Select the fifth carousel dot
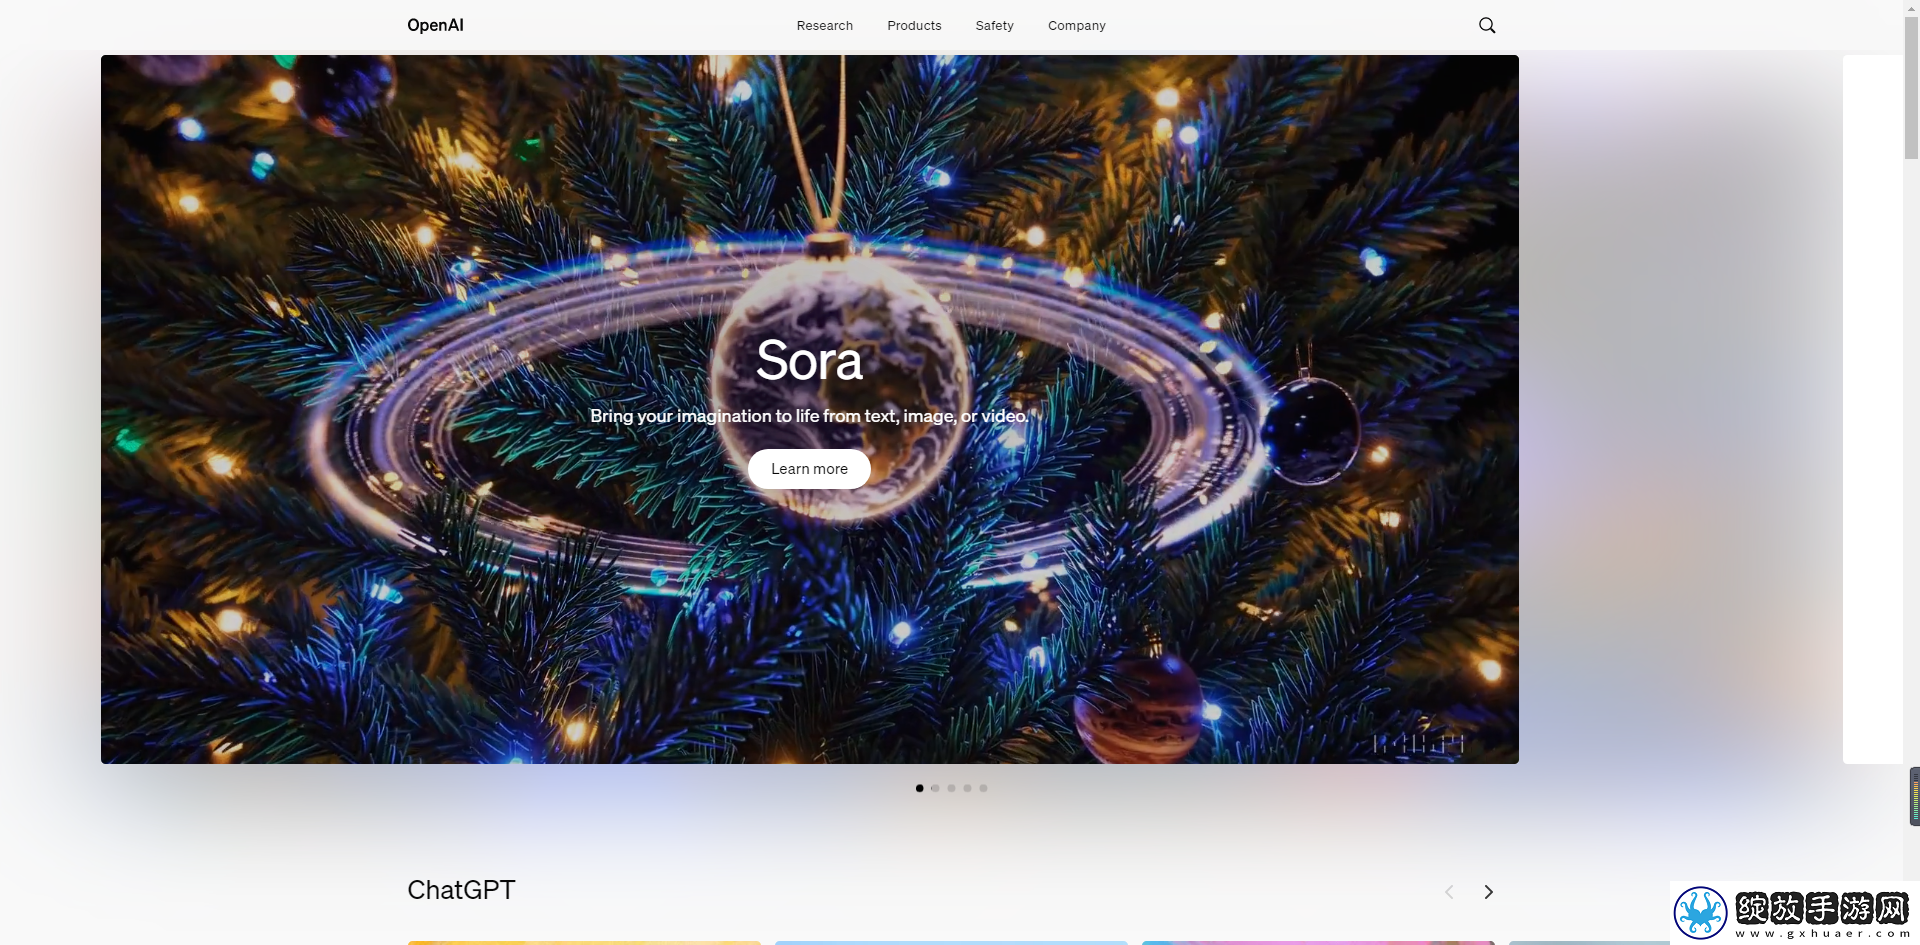The height and width of the screenshot is (945, 1920). (983, 788)
